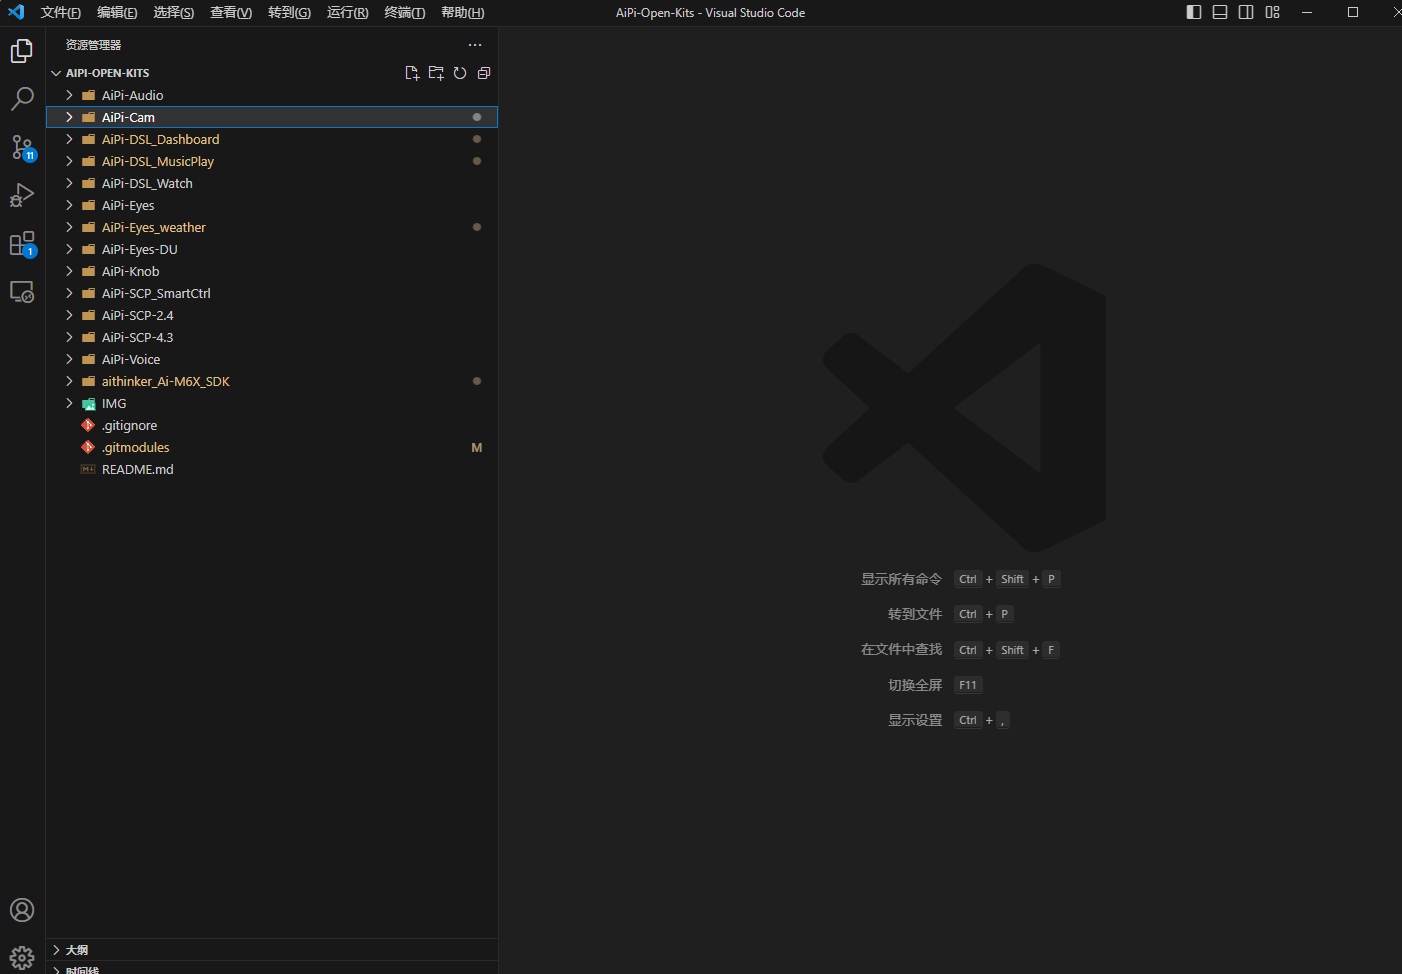Click the IMG folder image icon

pyautogui.click(x=88, y=403)
